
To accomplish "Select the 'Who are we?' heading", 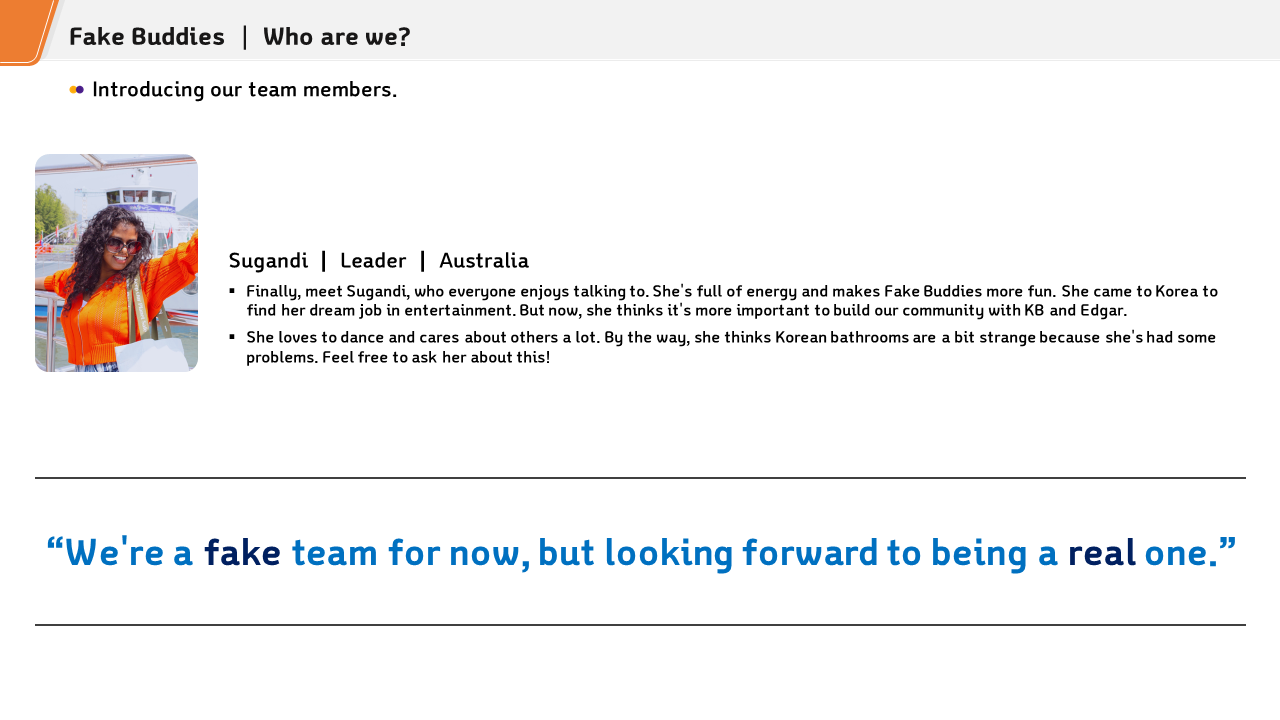I will (x=337, y=37).
